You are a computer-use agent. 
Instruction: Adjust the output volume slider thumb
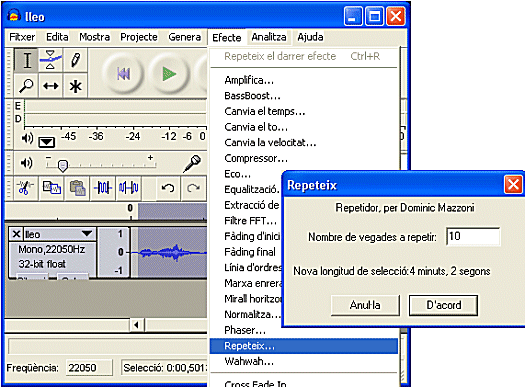[x=63, y=165]
